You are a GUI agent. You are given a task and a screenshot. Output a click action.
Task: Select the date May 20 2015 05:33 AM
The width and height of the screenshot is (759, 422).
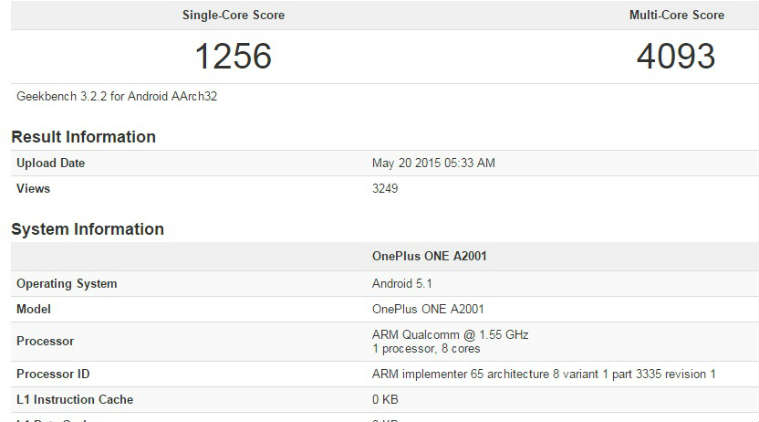click(x=433, y=163)
